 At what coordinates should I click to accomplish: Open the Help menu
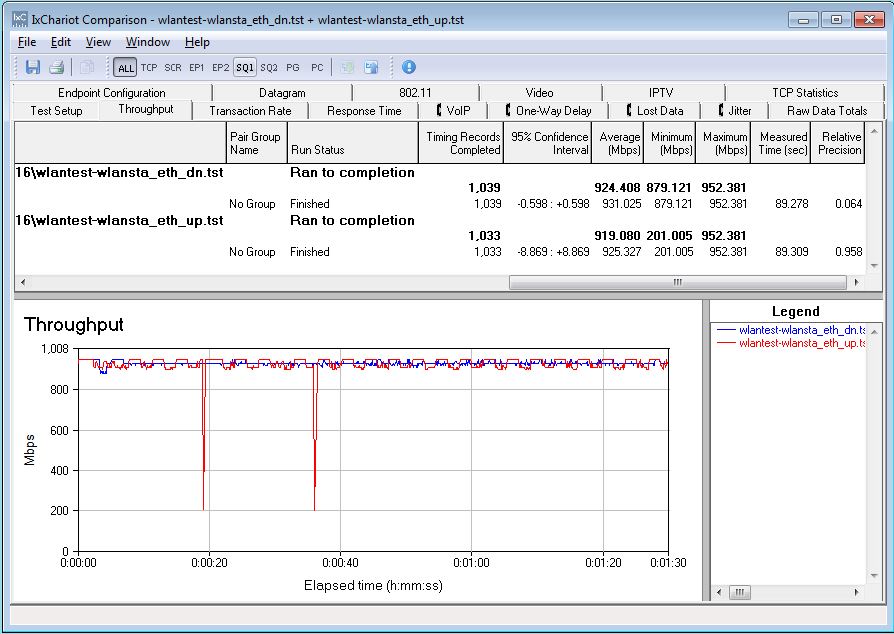click(197, 42)
